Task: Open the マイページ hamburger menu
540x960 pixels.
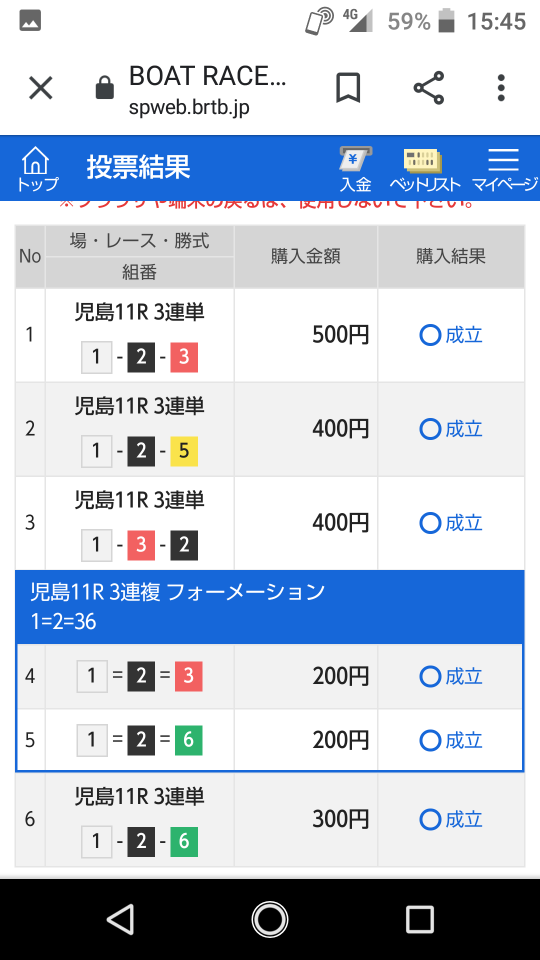Action: [504, 169]
